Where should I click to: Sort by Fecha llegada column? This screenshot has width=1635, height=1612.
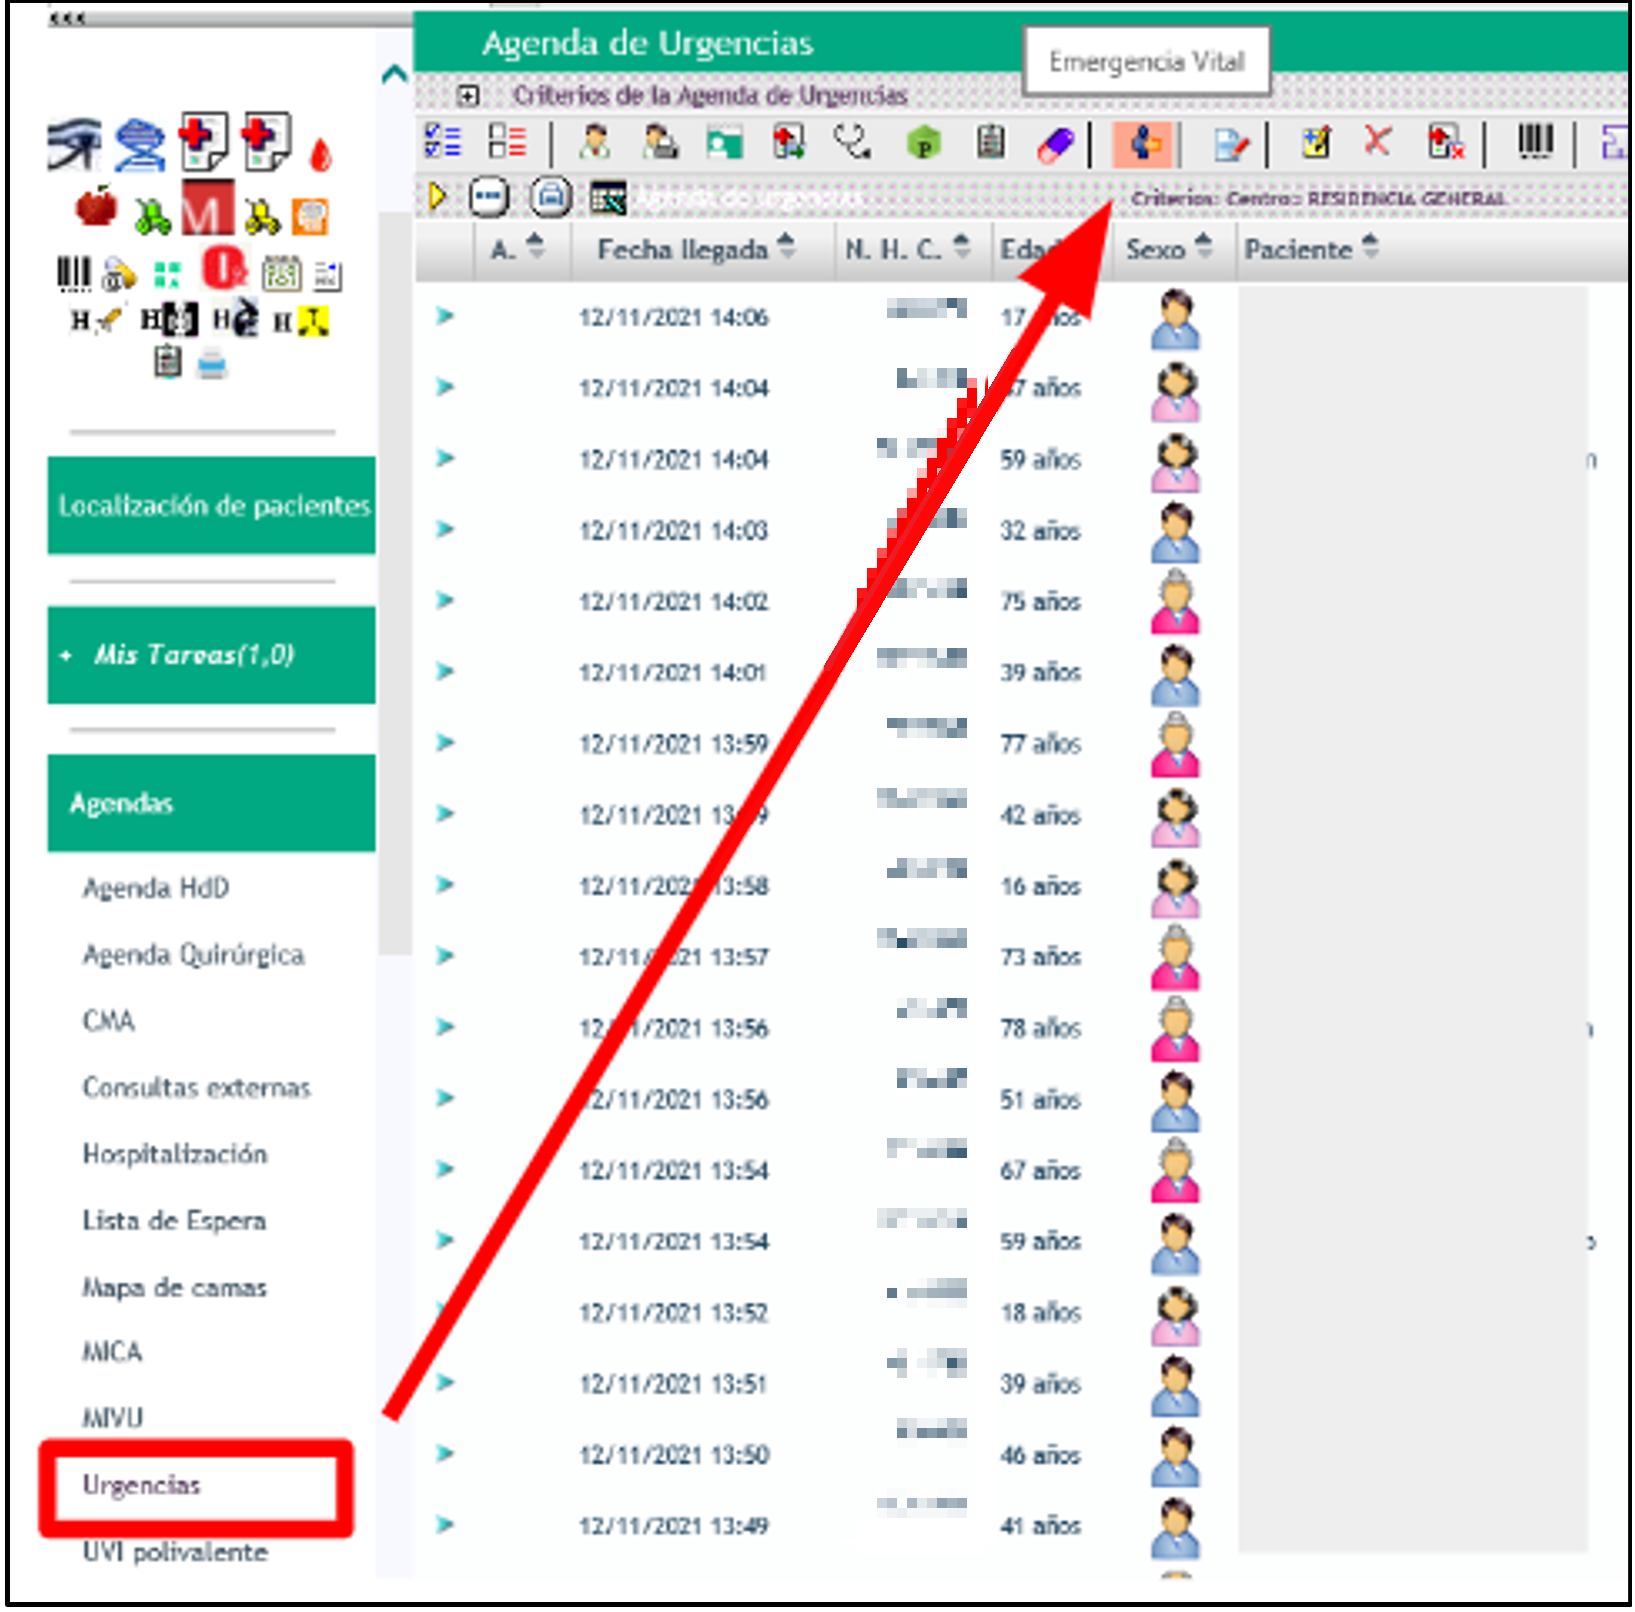[786, 247]
